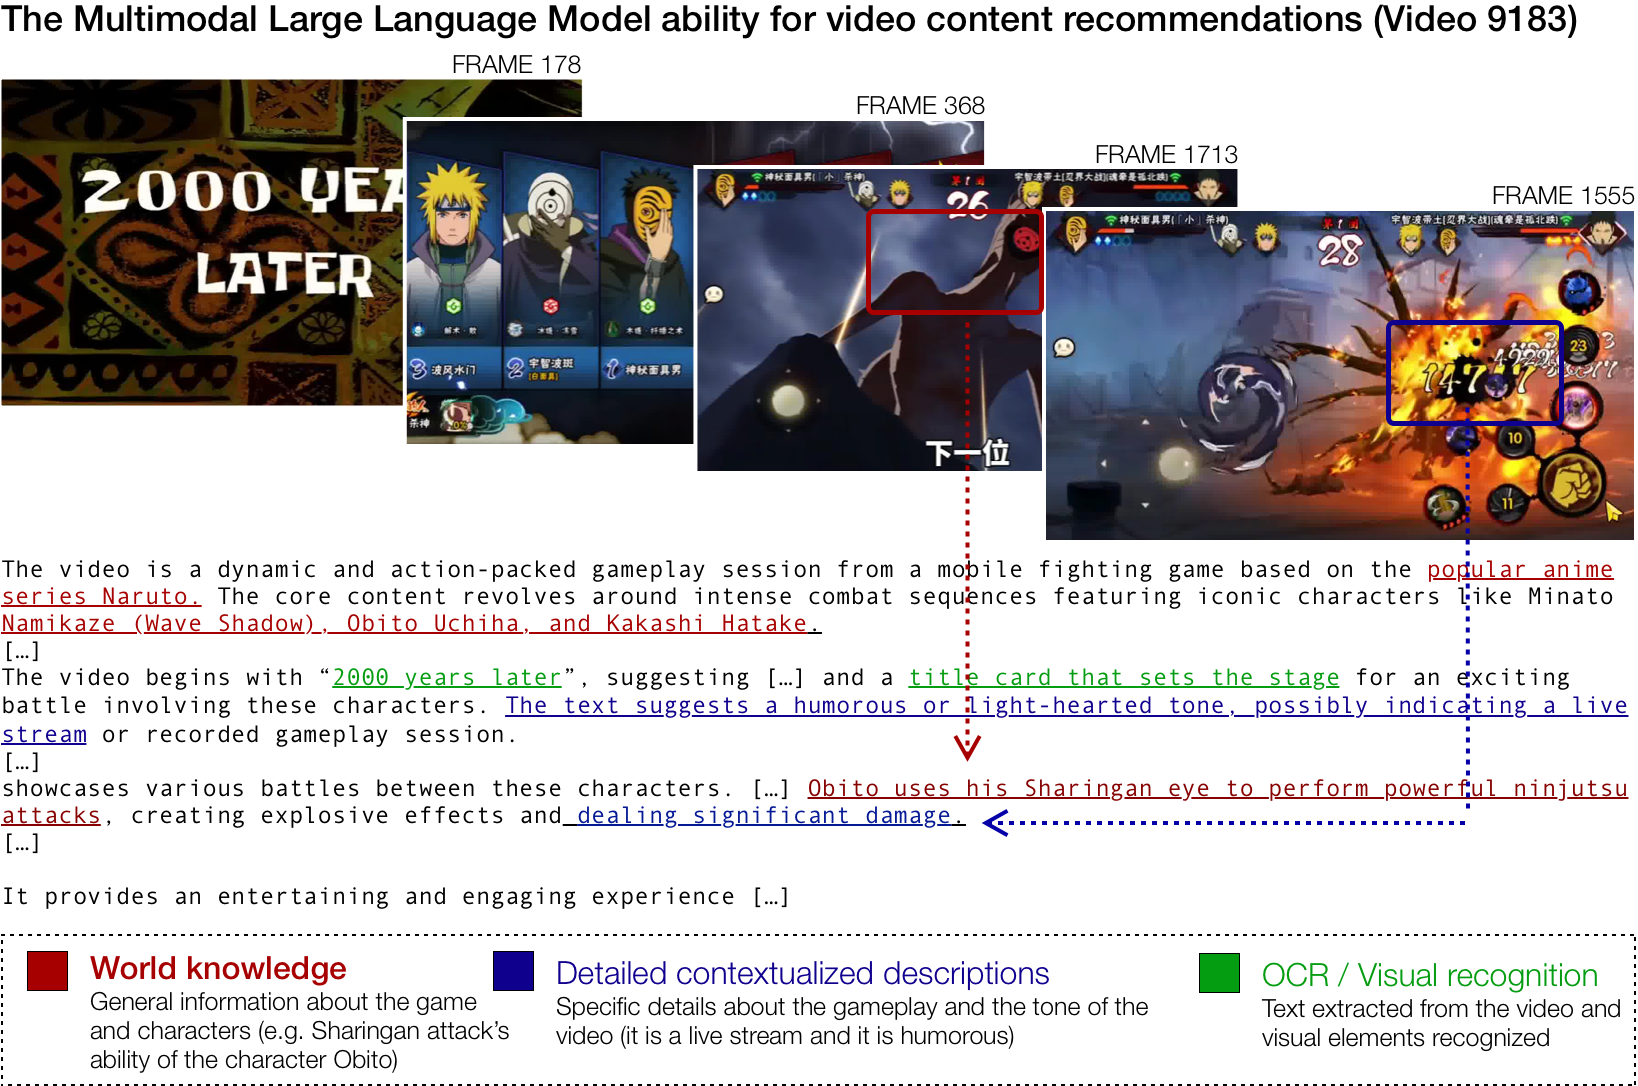Click the 'FRAME 1555' label
1638x1086 pixels.
coord(1563,196)
